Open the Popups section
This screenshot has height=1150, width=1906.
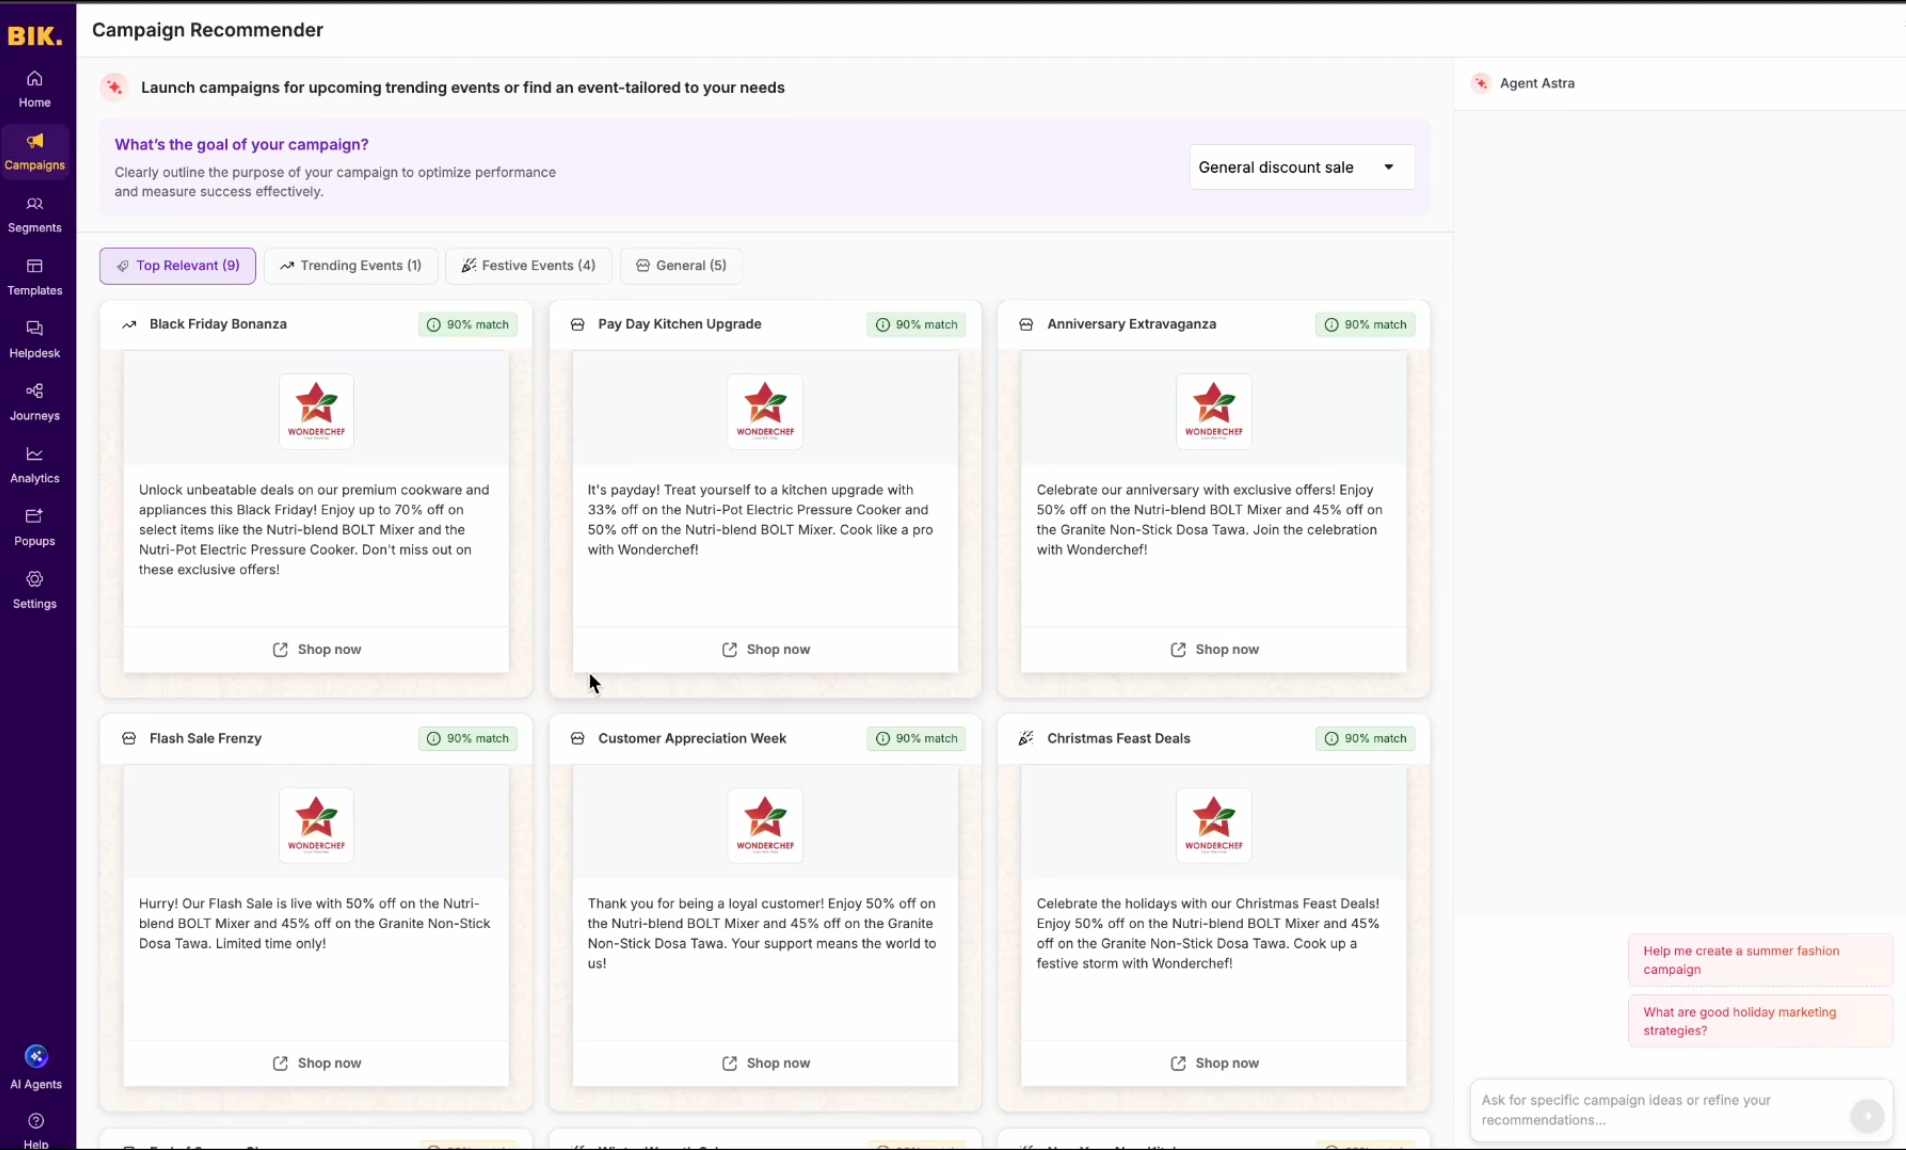(x=34, y=526)
